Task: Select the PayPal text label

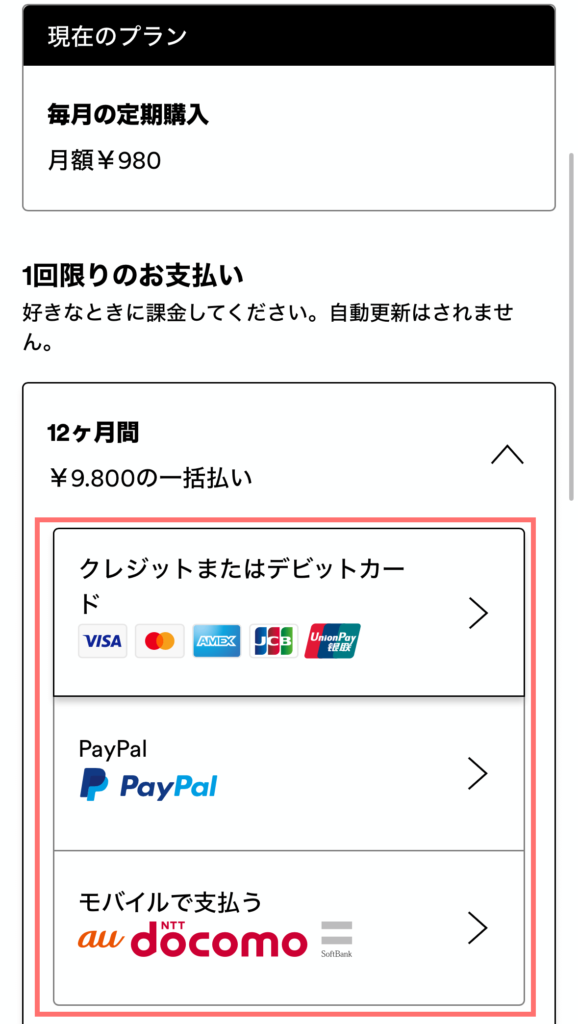Action: point(112,748)
